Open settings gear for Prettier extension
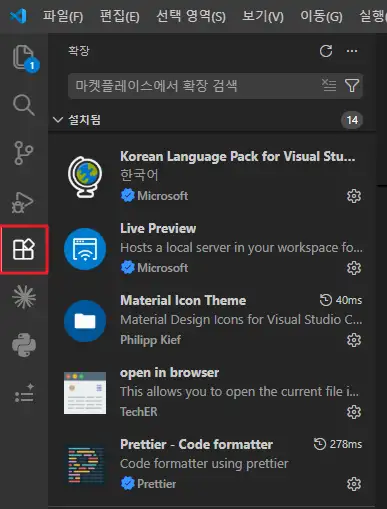Image resolution: width=387 pixels, height=509 pixels. click(x=354, y=484)
